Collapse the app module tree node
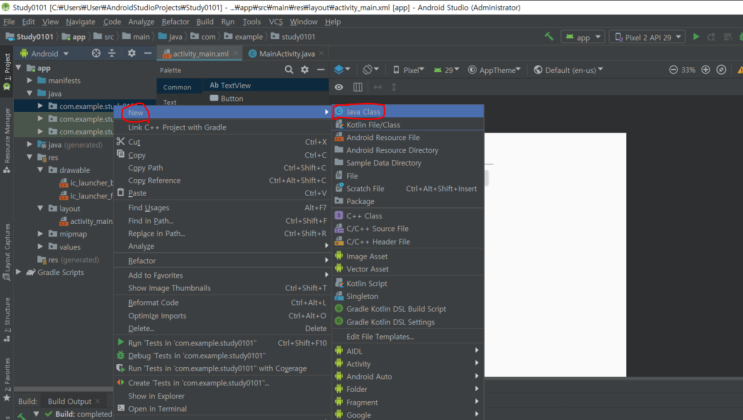 point(18,68)
